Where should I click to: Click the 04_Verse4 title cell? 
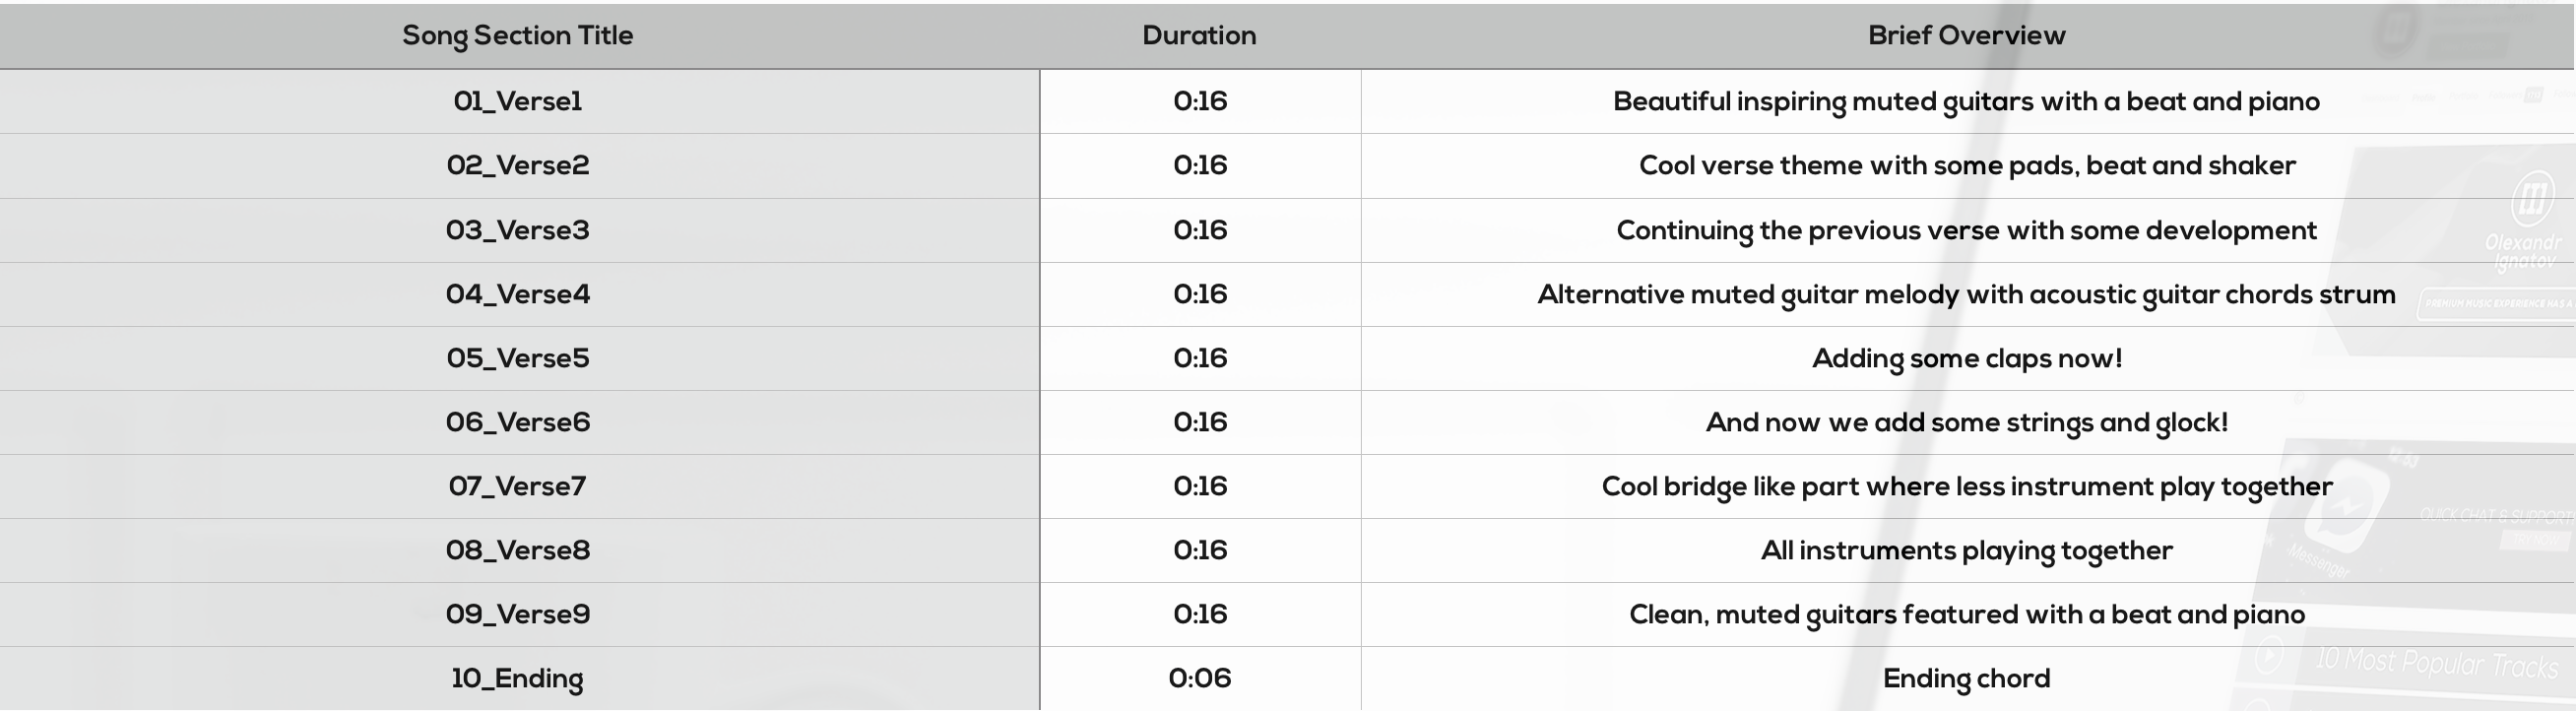click(517, 295)
